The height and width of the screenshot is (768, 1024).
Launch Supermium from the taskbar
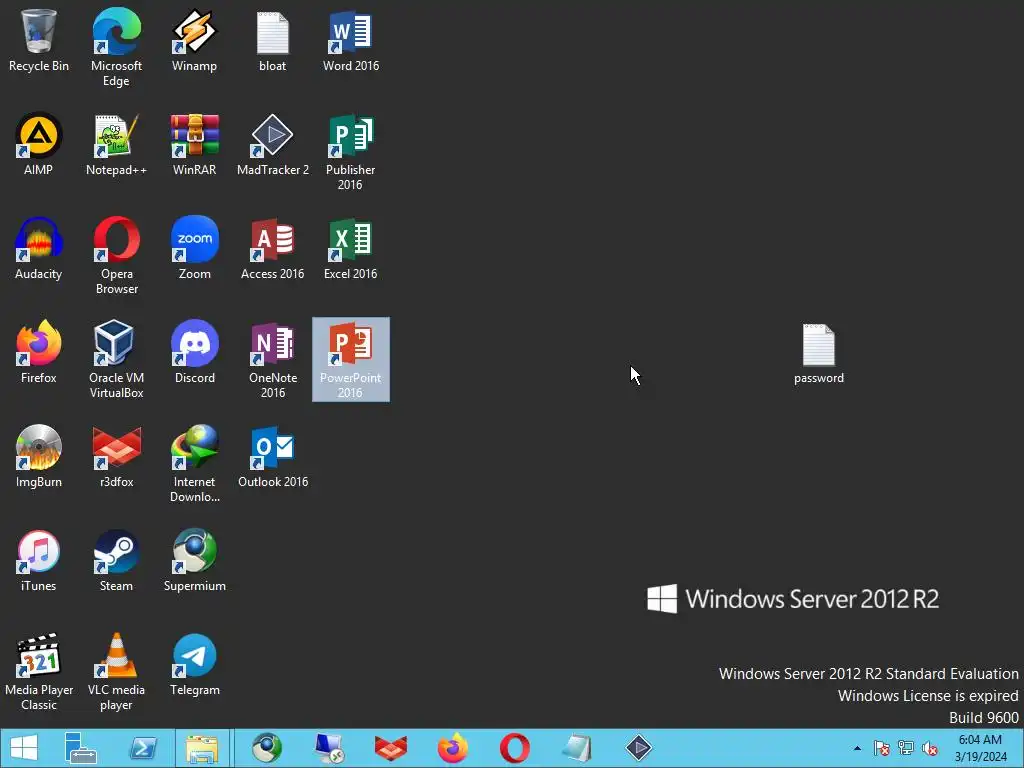(x=267, y=748)
